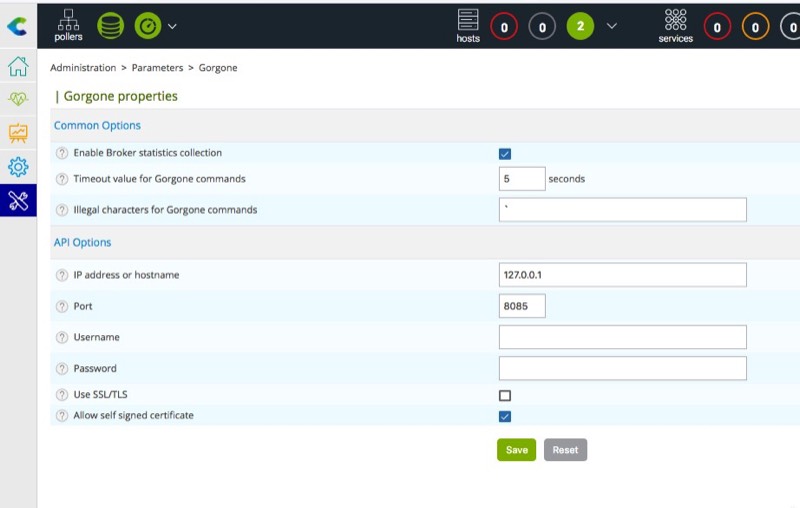Open the Monitoring heartbeat sidebar icon
This screenshot has width=800, height=508.
(x=18, y=100)
